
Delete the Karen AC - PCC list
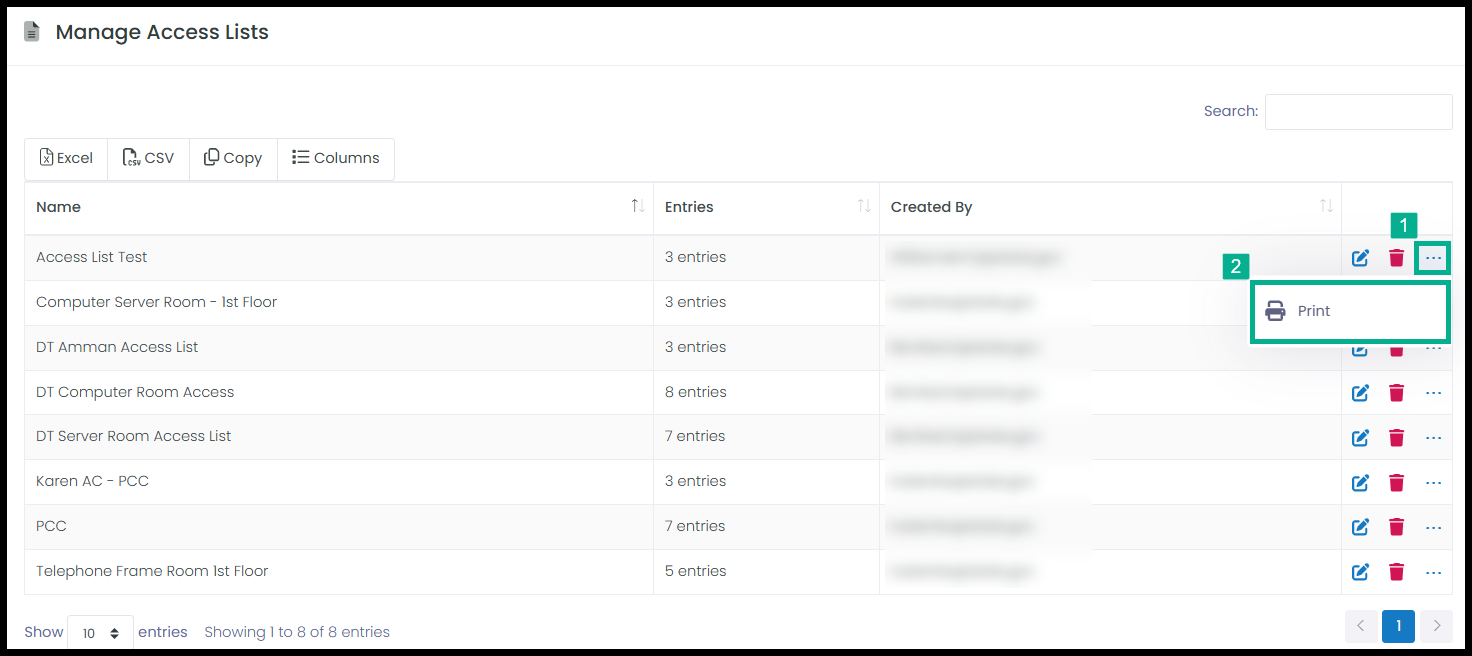tap(1396, 483)
